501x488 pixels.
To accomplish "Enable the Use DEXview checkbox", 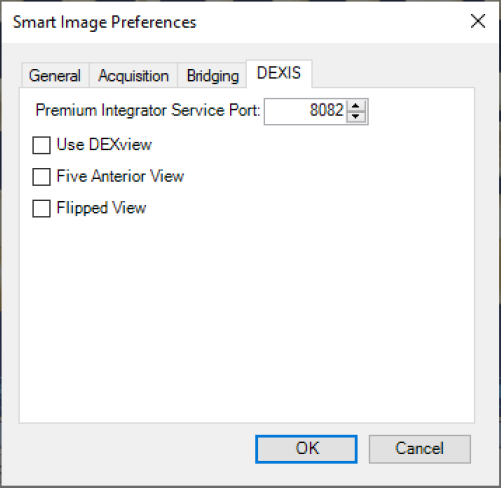I will tap(41, 145).
